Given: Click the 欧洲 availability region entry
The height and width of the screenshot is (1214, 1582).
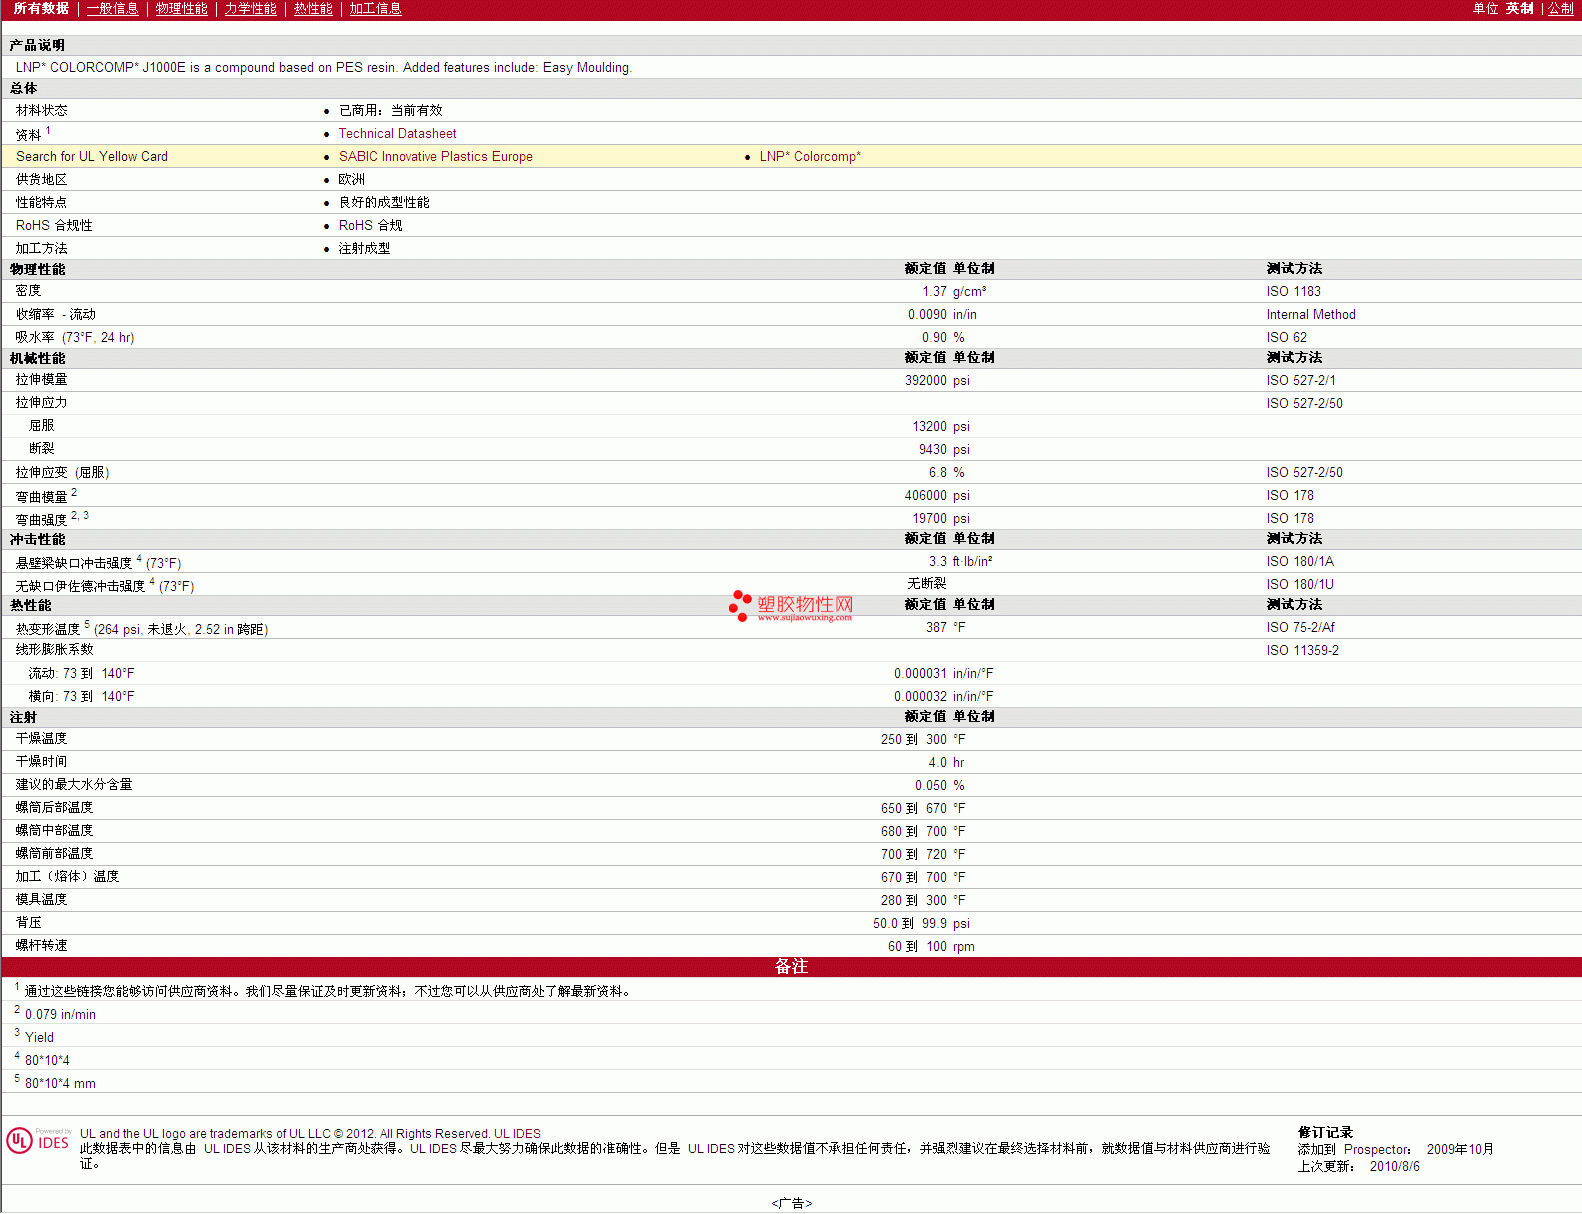Looking at the screenshot, I should point(351,179).
